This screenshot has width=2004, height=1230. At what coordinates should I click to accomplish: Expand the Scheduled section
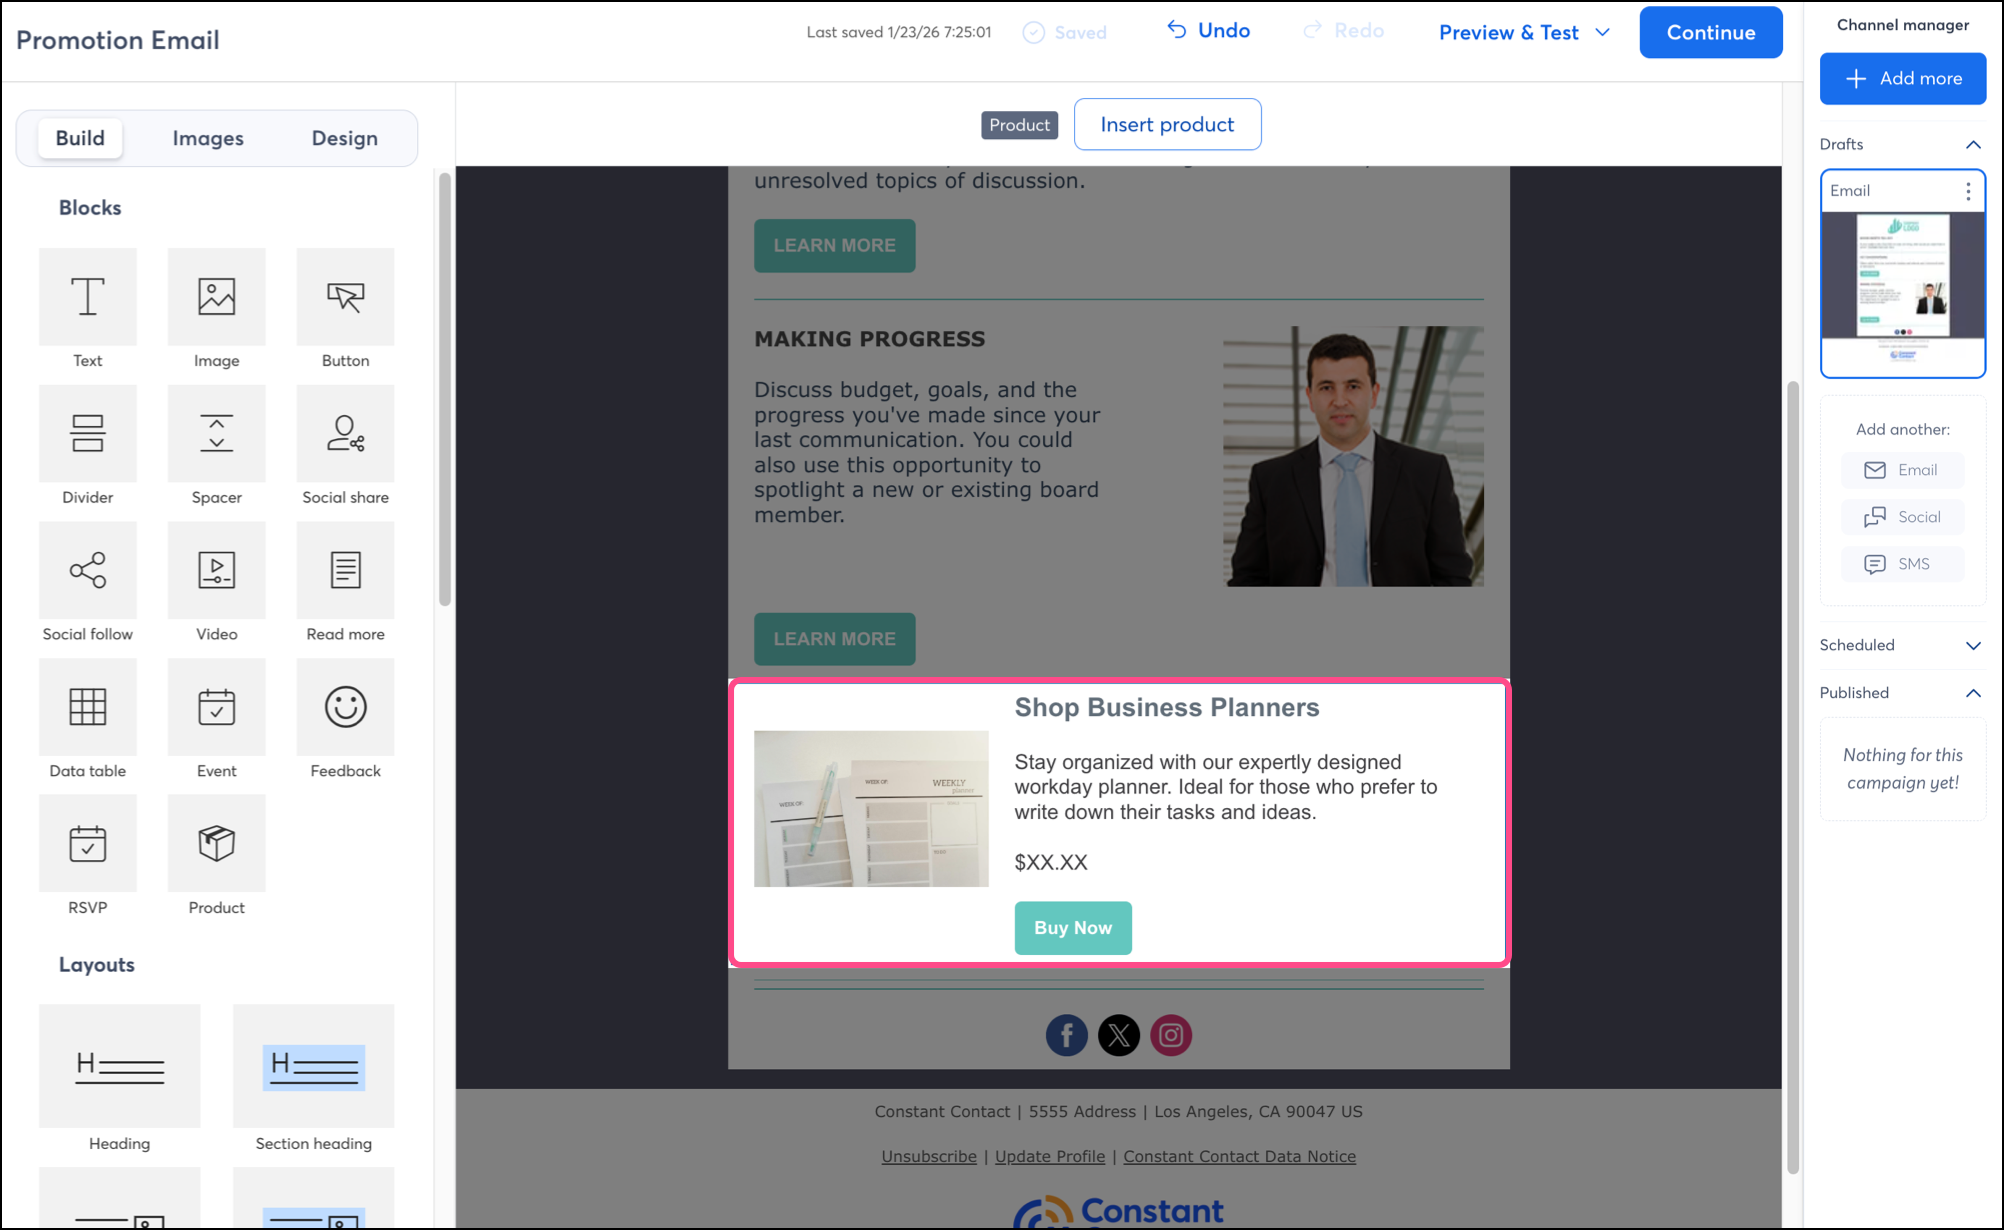tap(1972, 646)
